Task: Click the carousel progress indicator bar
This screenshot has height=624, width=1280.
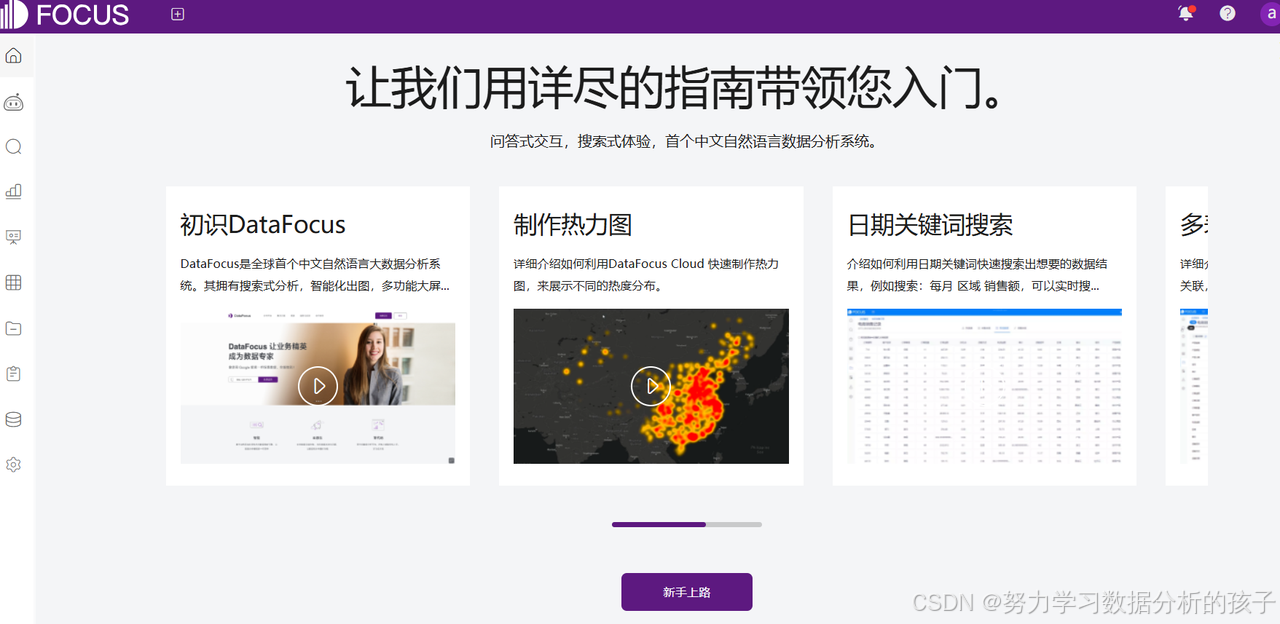Action: tap(687, 524)
